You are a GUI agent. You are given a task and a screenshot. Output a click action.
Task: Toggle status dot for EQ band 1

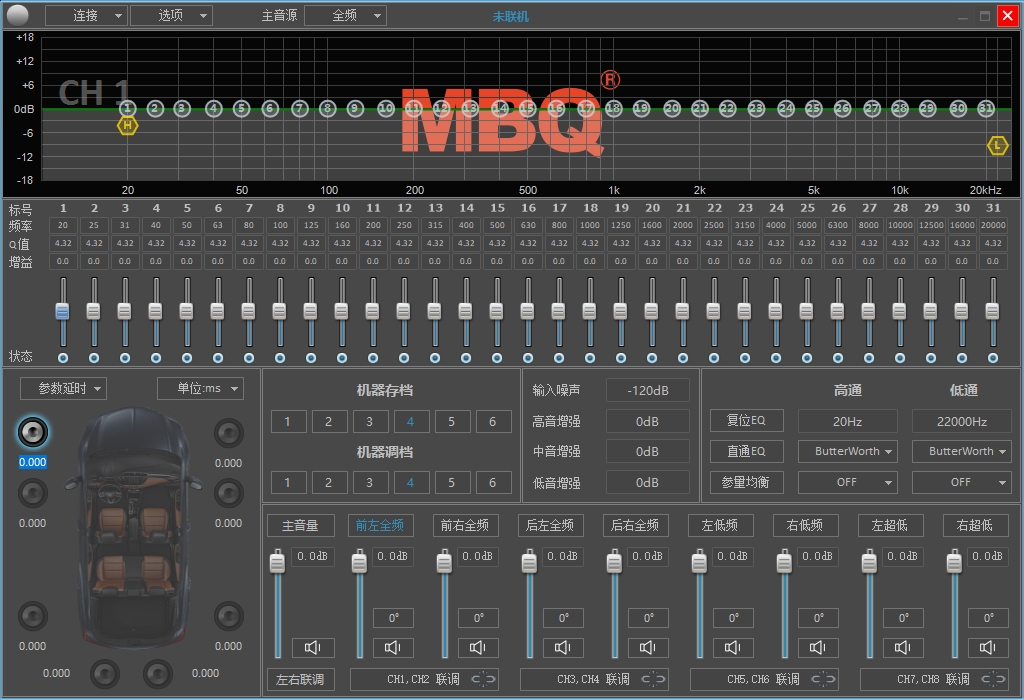coord(63,358)
